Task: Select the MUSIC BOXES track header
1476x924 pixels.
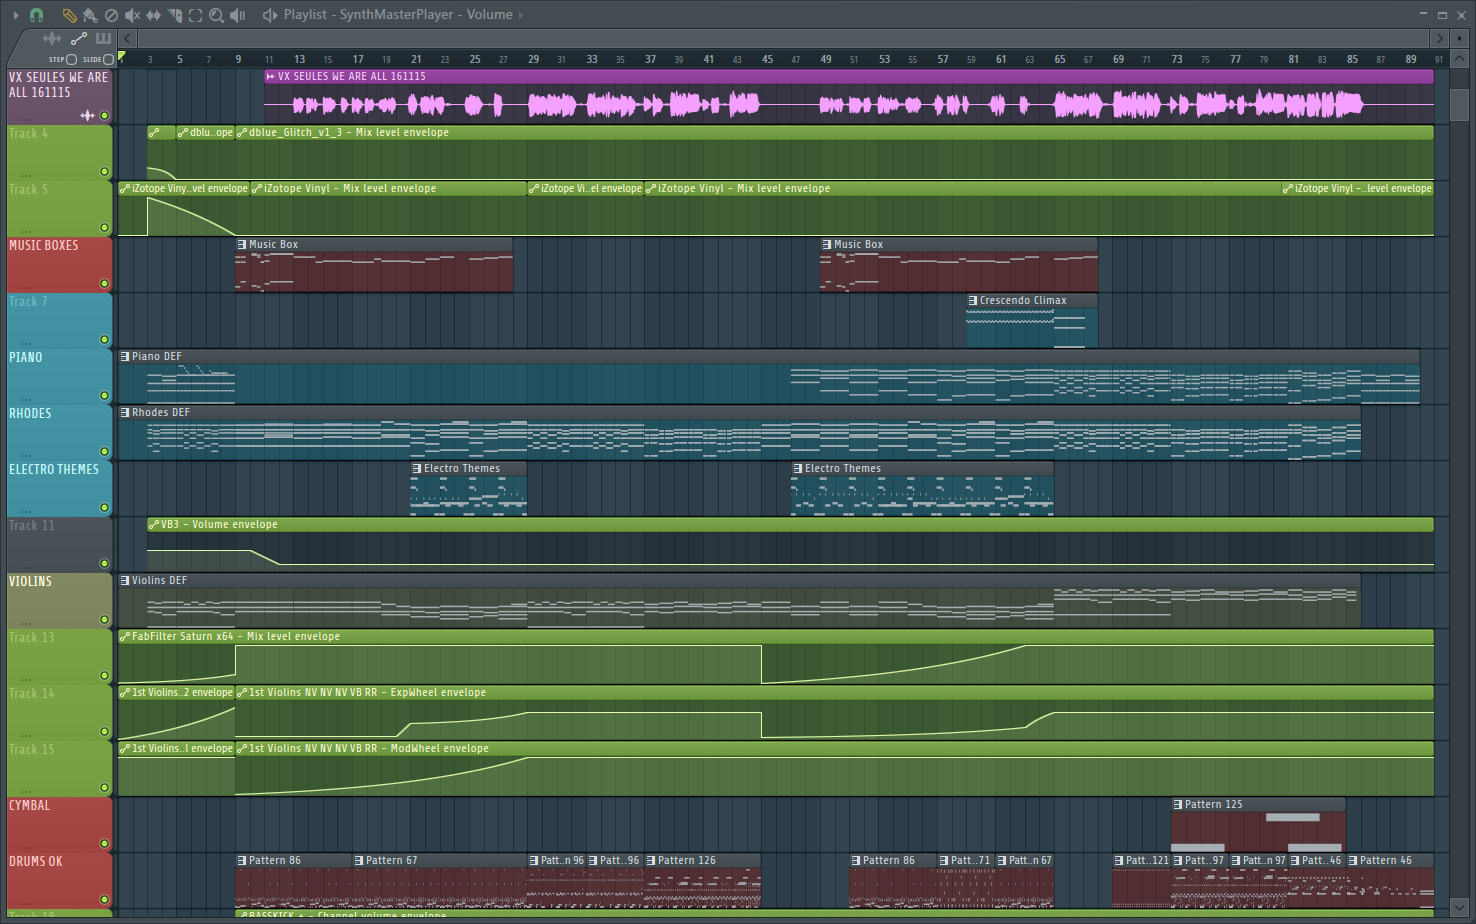Action: (59, 265)
